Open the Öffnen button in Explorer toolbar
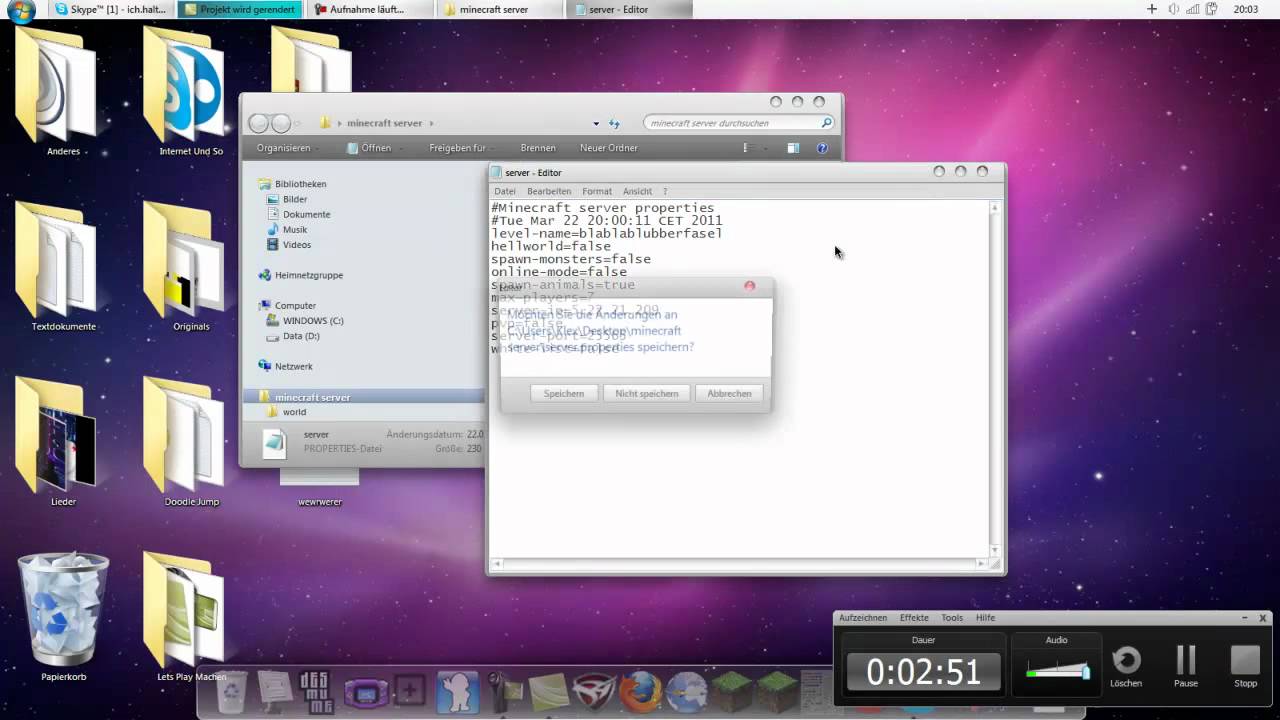 click(x=369, y=148)
